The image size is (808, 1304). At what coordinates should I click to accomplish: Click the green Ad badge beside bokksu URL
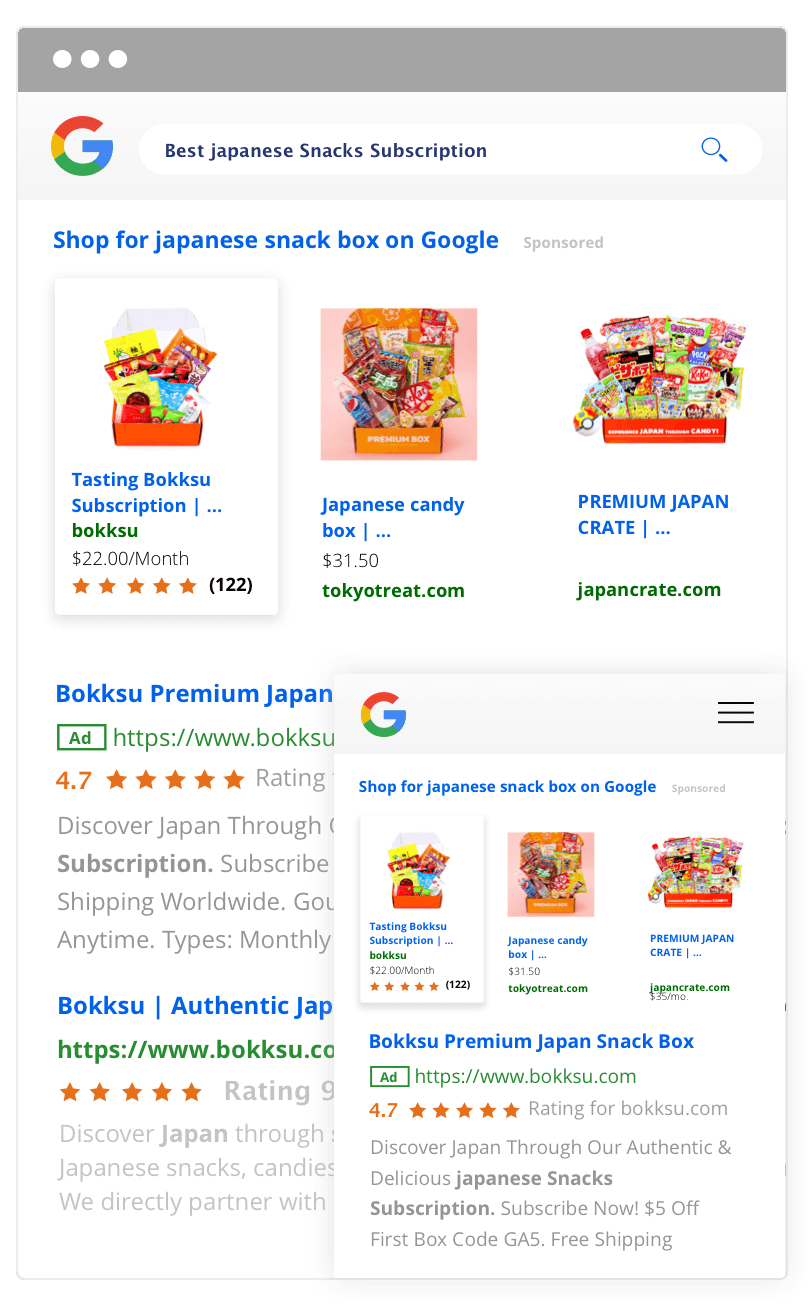point(81,738)
